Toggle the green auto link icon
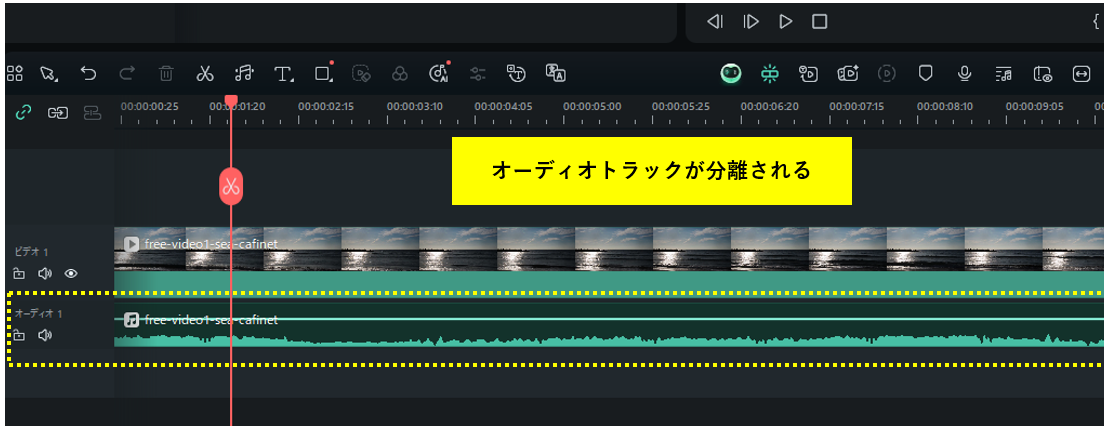This screenshot has width=1104, height=426. pos(23,113)
